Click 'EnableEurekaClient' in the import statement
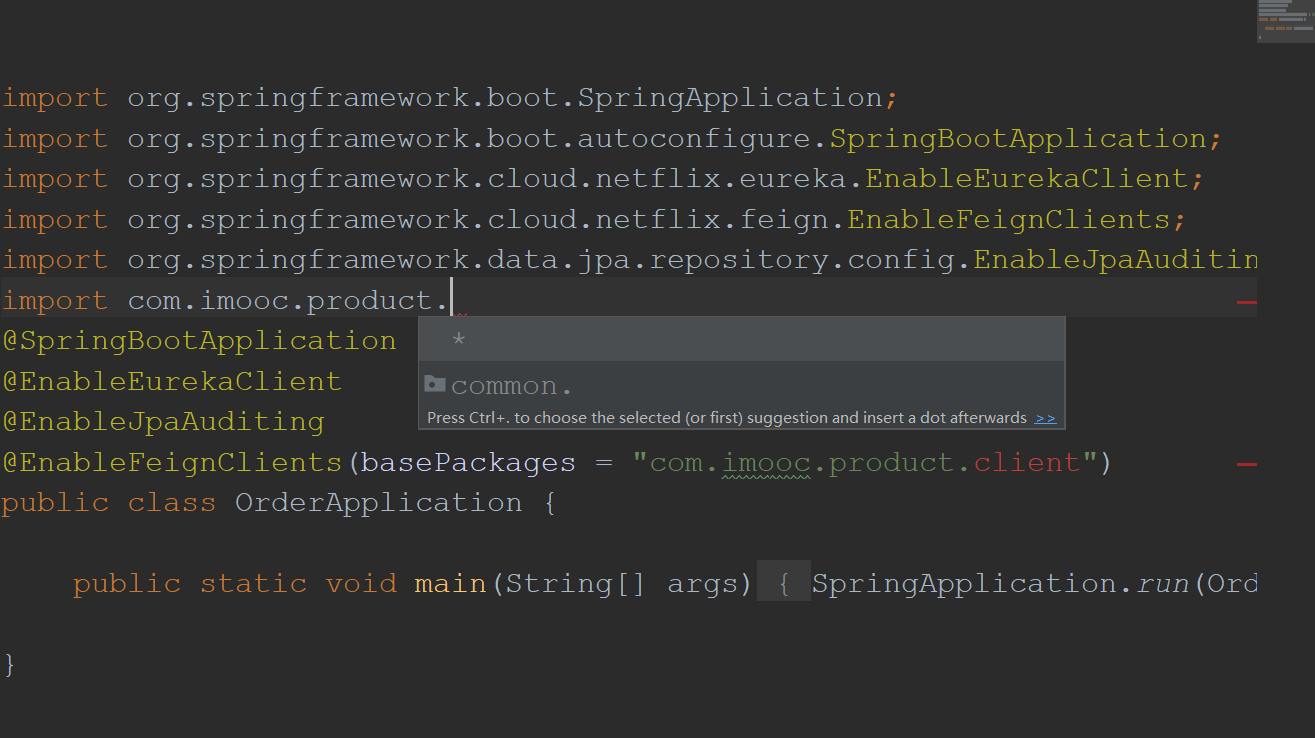1315x738 pixels. [x=1027, y=179]
